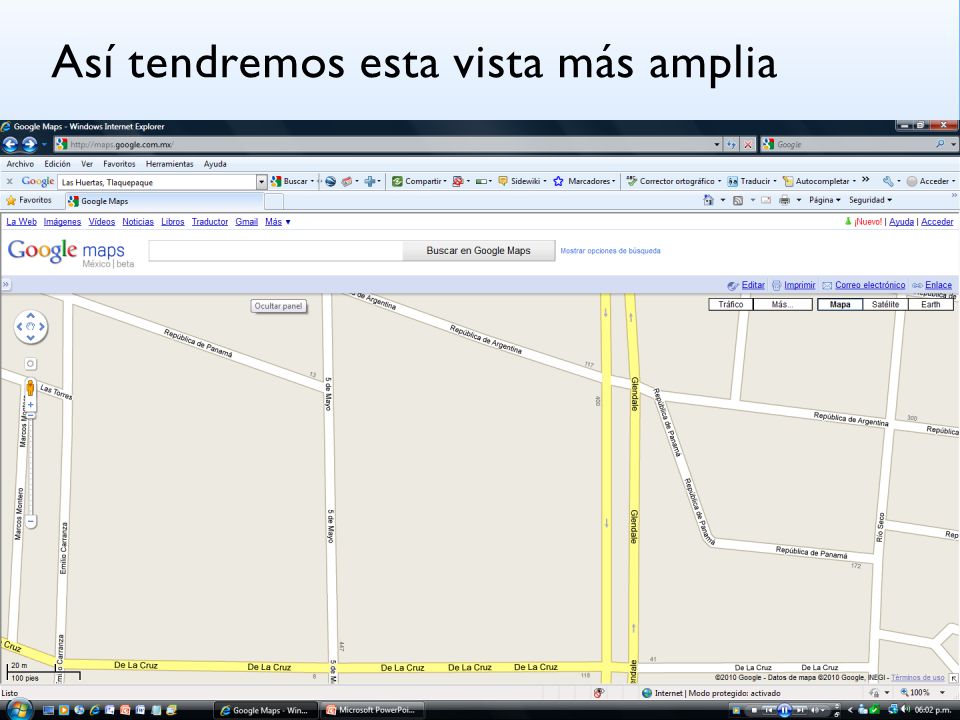Open the Página dropdown menu
This screenshot has width=960, height=720.
point(824,200)
